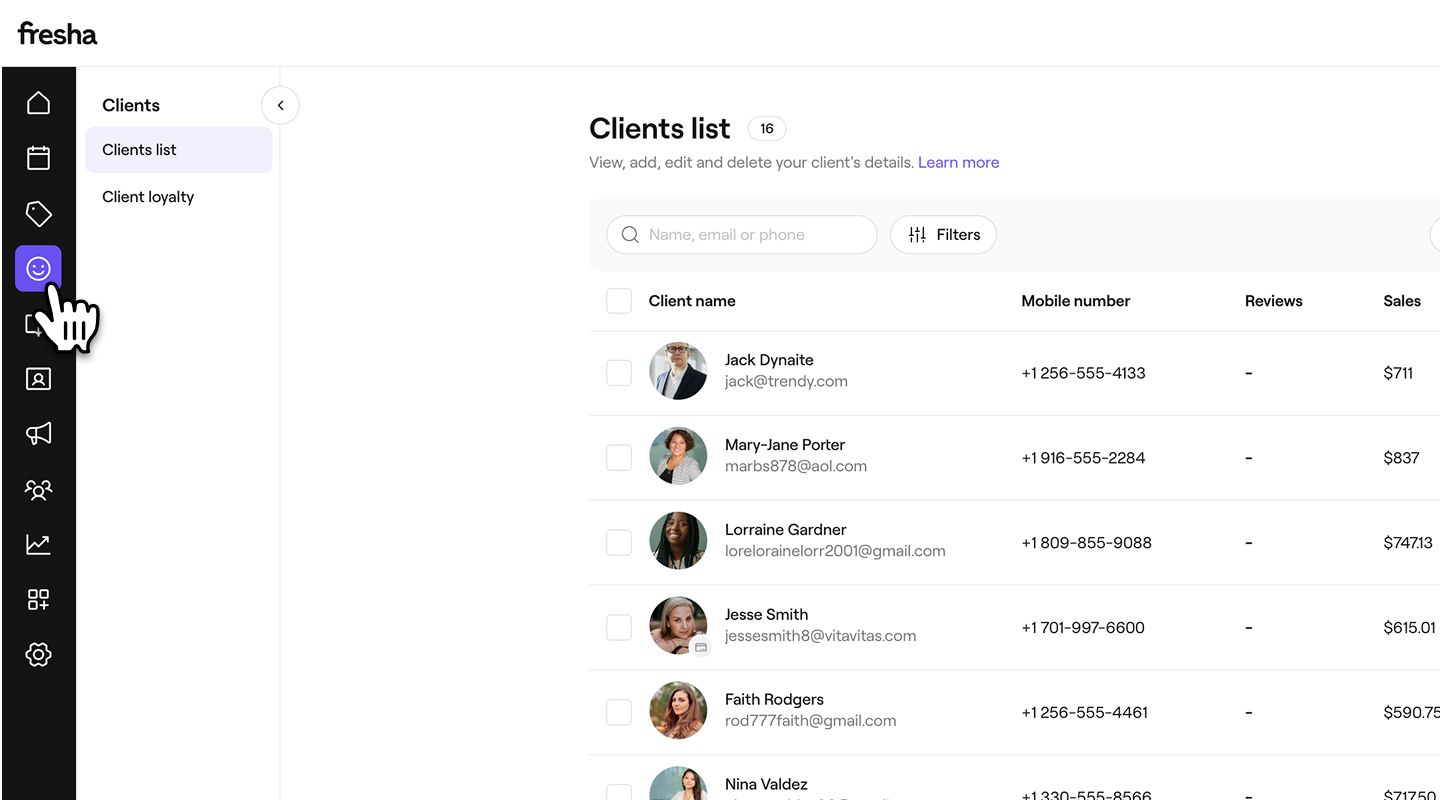1440x800 pixels.
Task: Click email jessesmith8@vitavitas.com
Action: [820, 636]
